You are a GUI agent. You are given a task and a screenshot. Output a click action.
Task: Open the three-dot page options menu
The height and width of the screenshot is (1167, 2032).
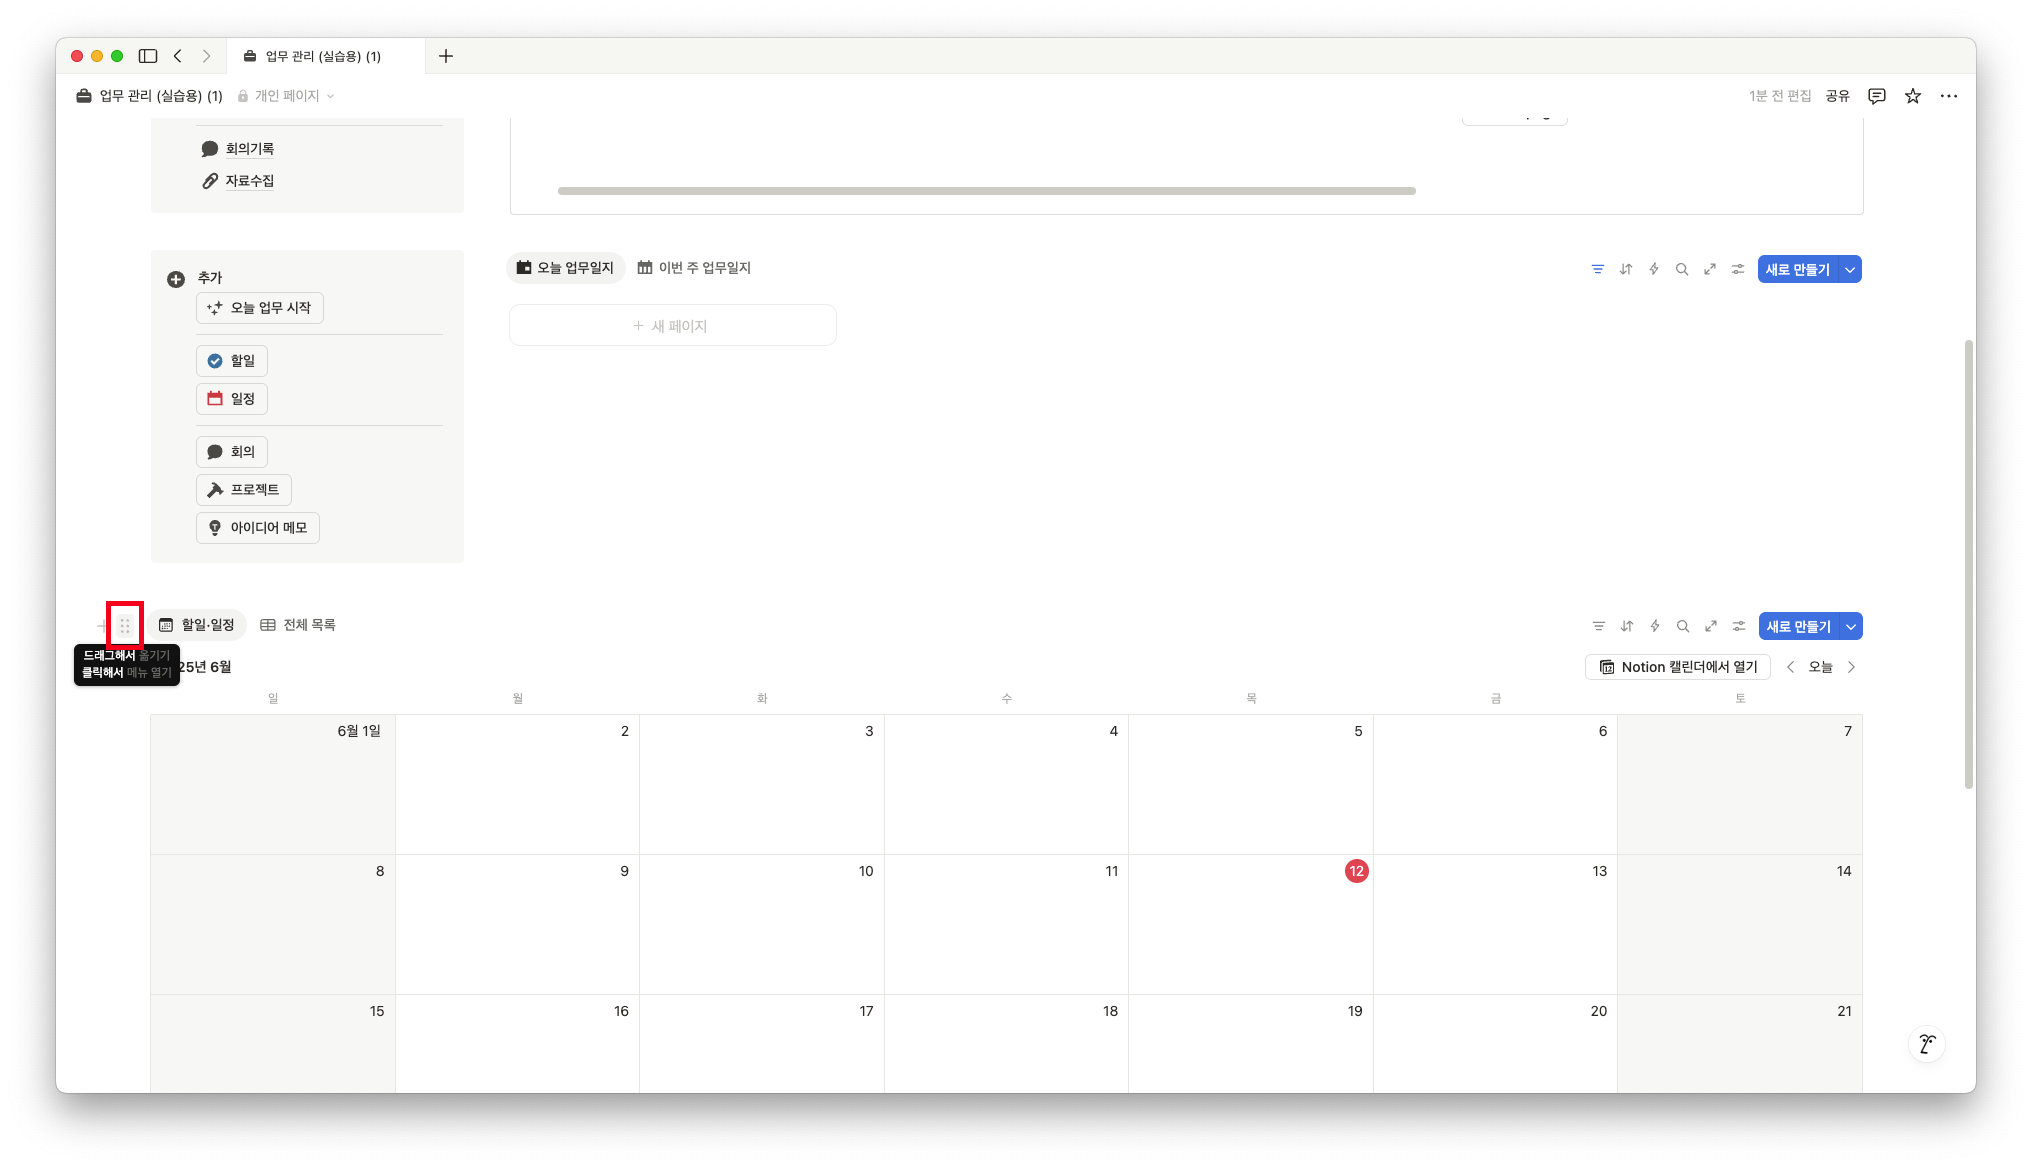click(1949, 96)
